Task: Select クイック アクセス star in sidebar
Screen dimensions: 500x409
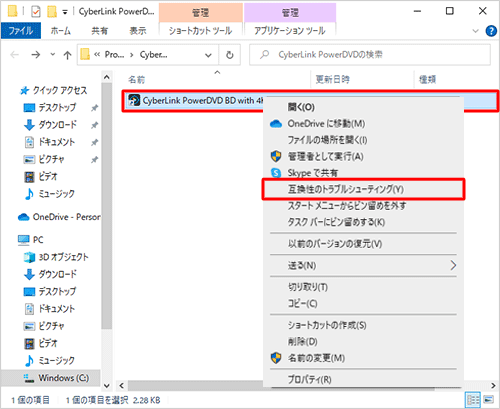Action: [x=24, y=90]
